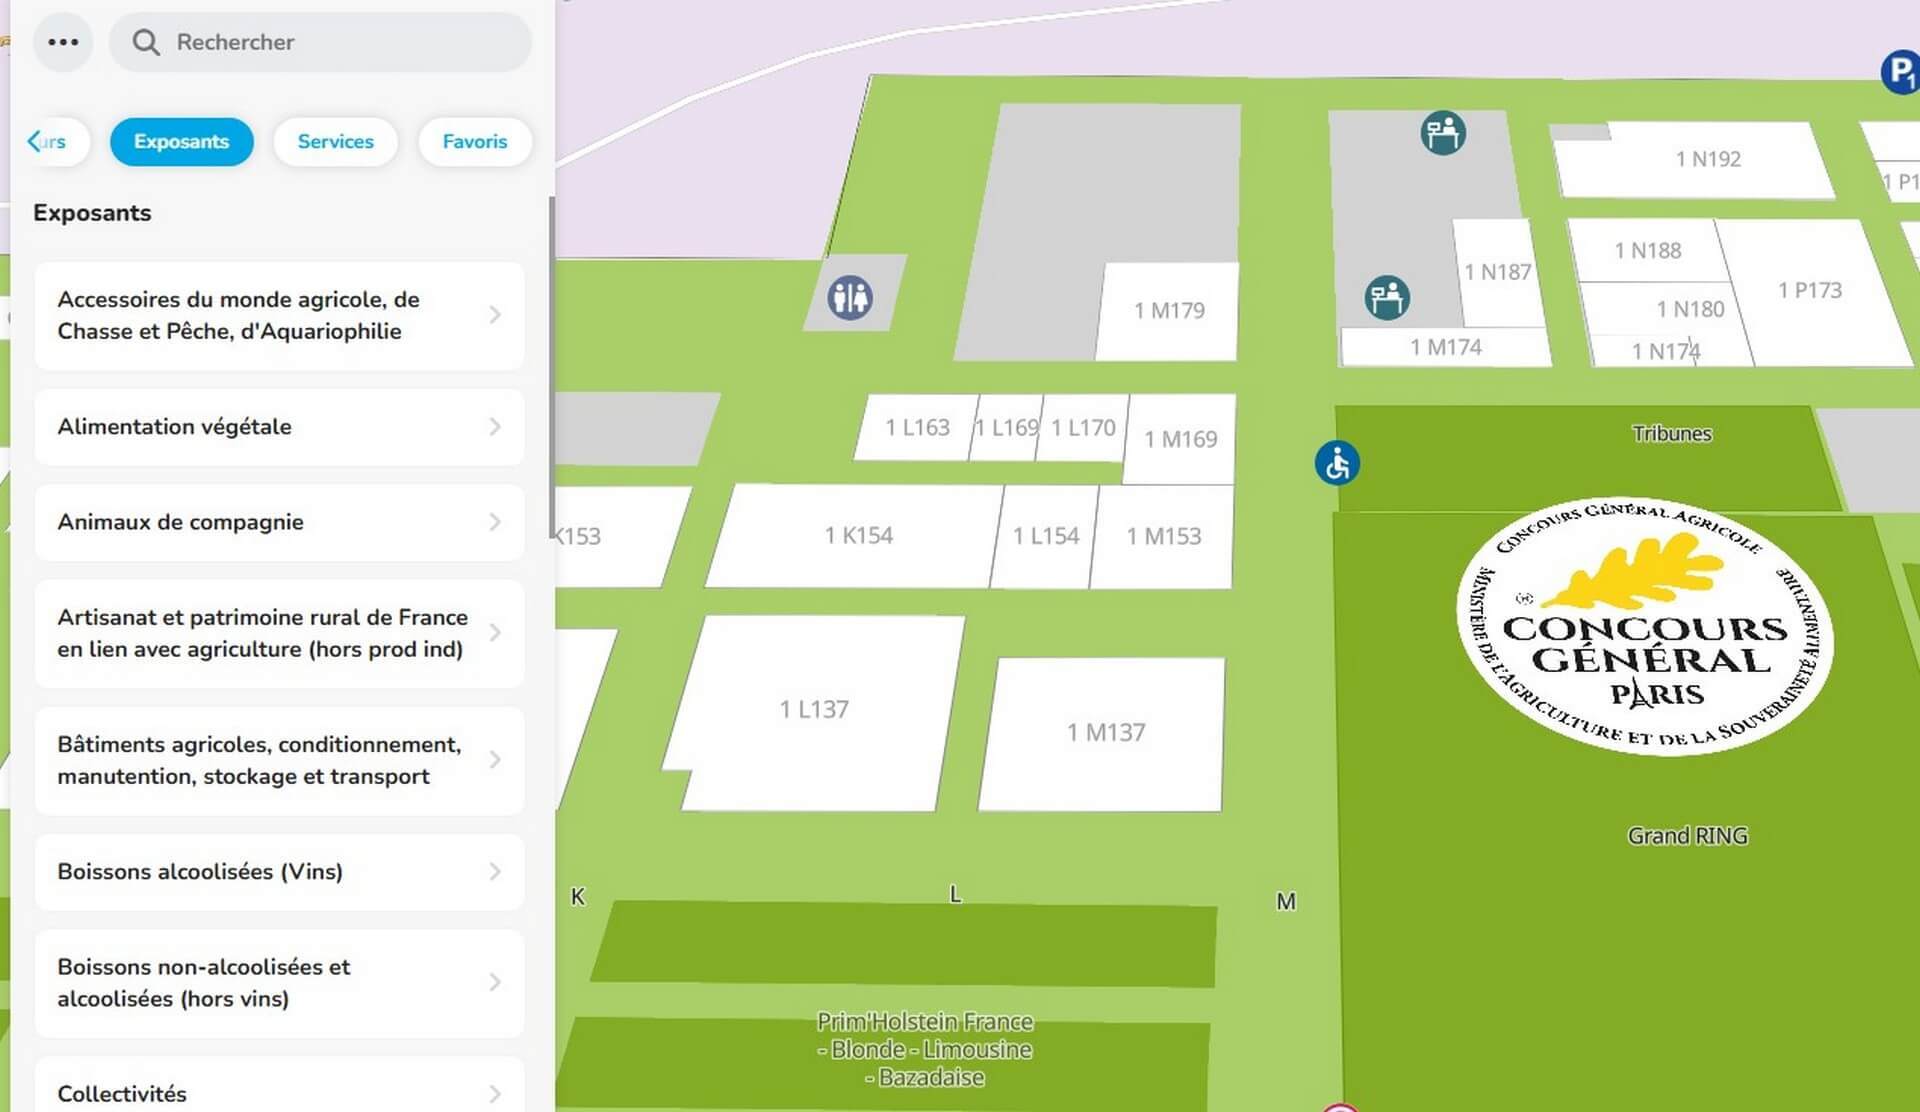This screenshot has width=1920, height=1112.
Task: Click the information desk icon near M174
Action: point(1387,298)
